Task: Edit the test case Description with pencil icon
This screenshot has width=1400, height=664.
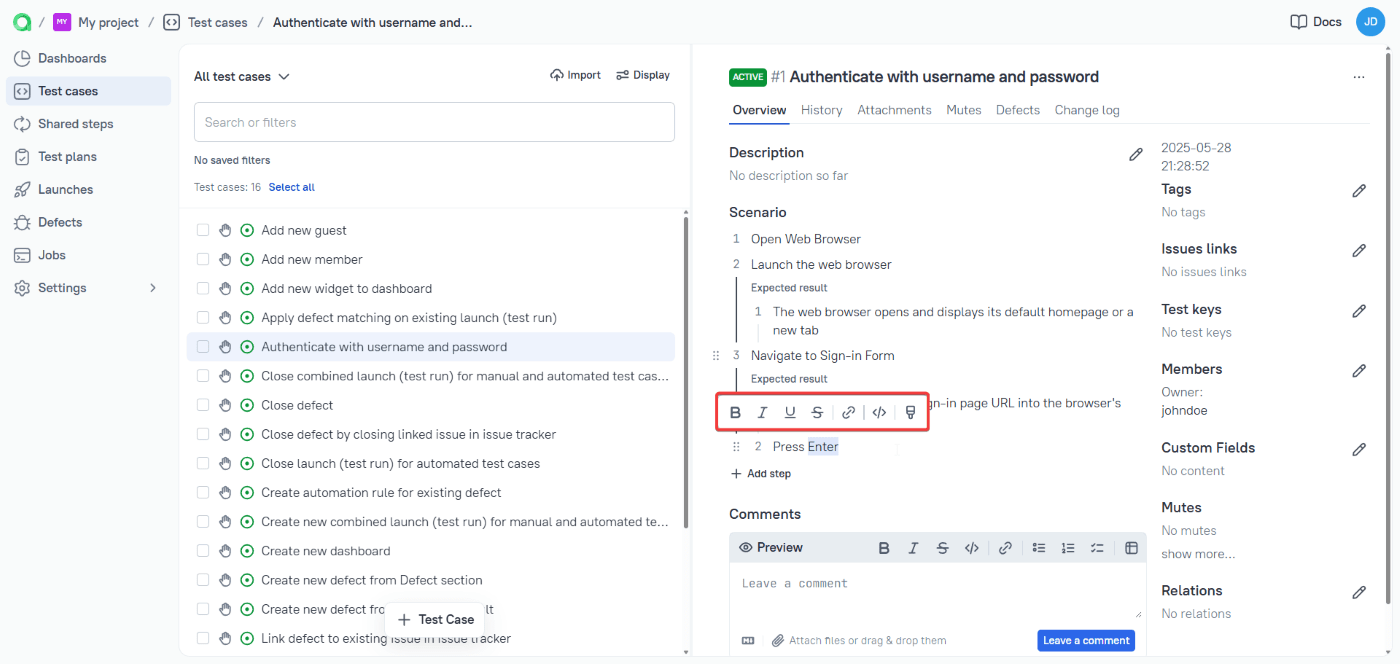Action: point(1136,153)
